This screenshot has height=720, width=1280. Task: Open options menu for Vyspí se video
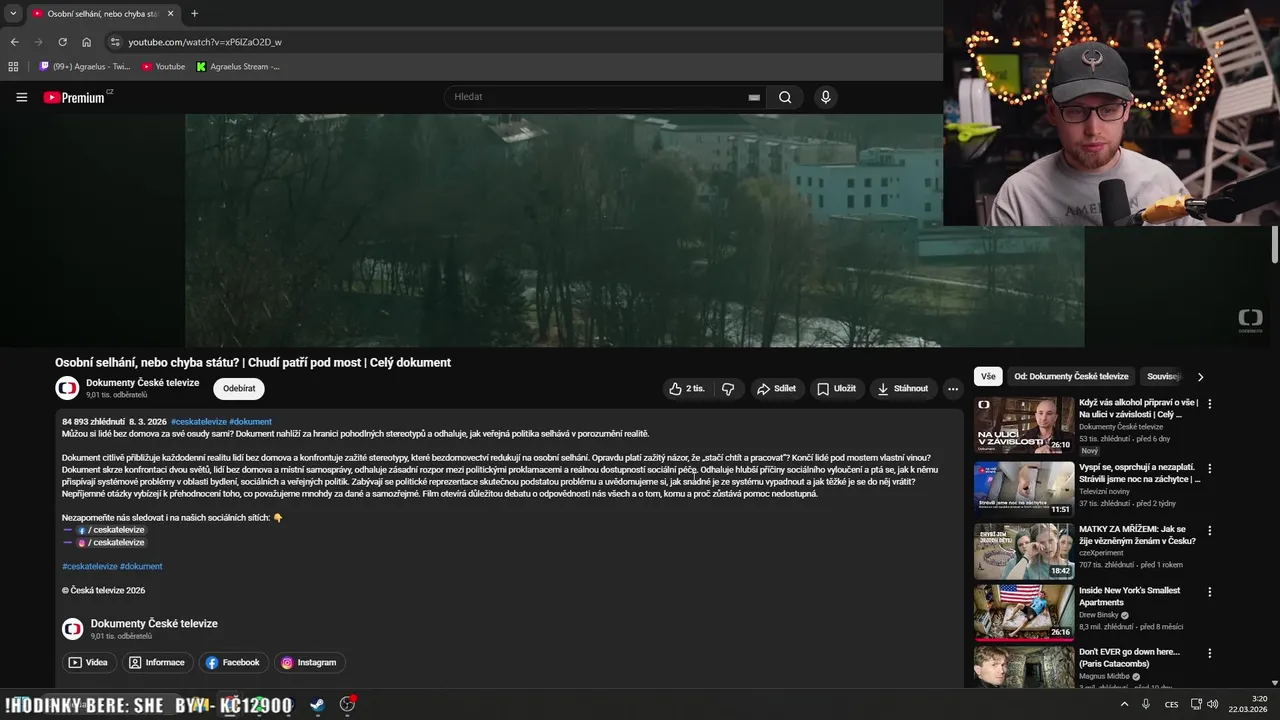click(x=1209, y=468)
